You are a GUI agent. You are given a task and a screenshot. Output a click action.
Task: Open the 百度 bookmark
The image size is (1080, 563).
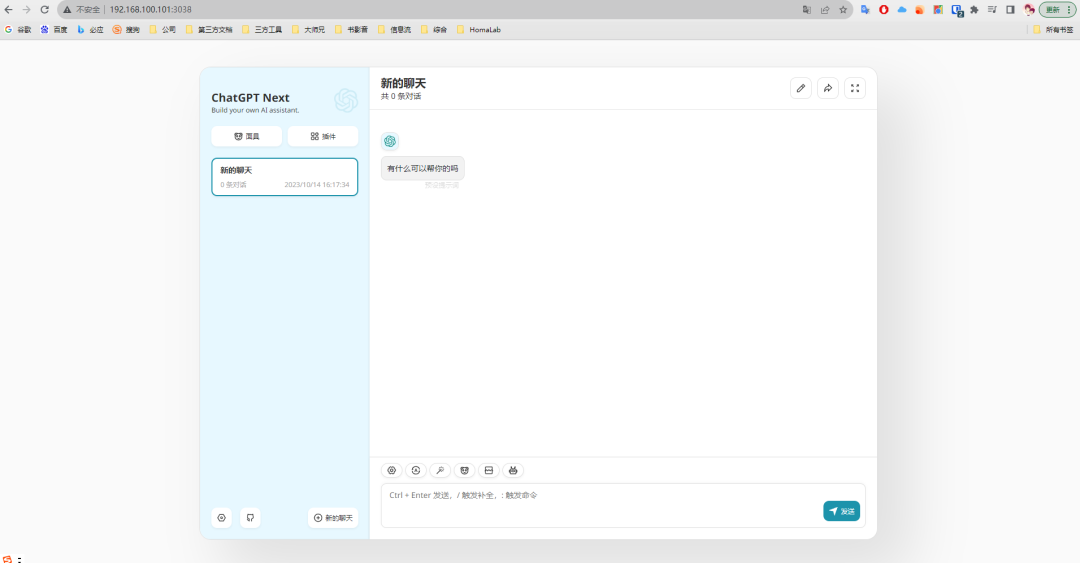point(54,30)
